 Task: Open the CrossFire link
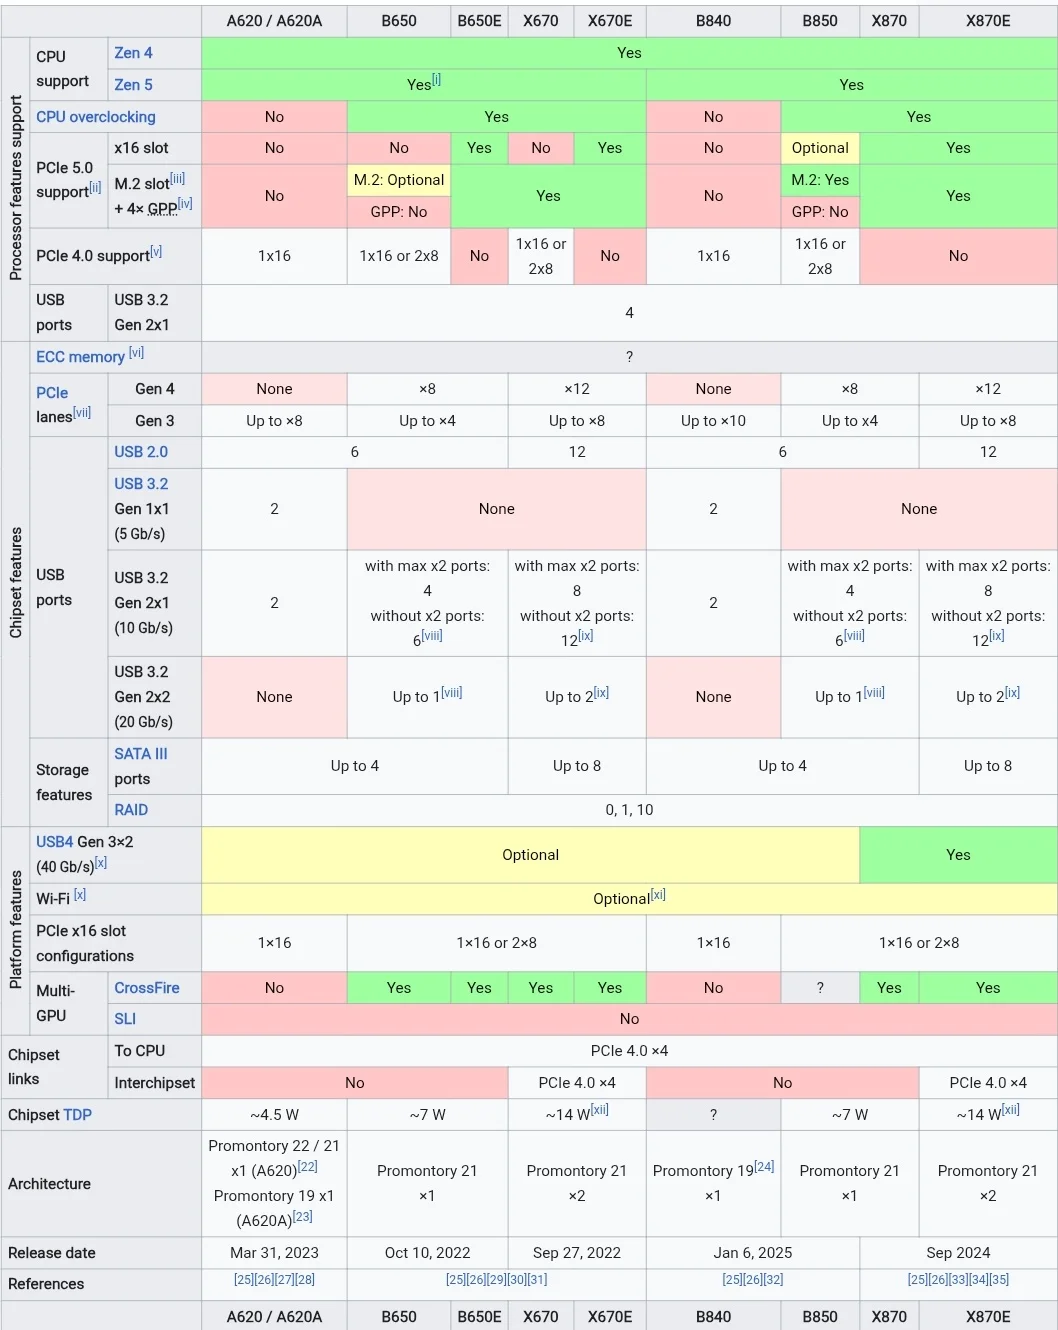click(147, 988)
